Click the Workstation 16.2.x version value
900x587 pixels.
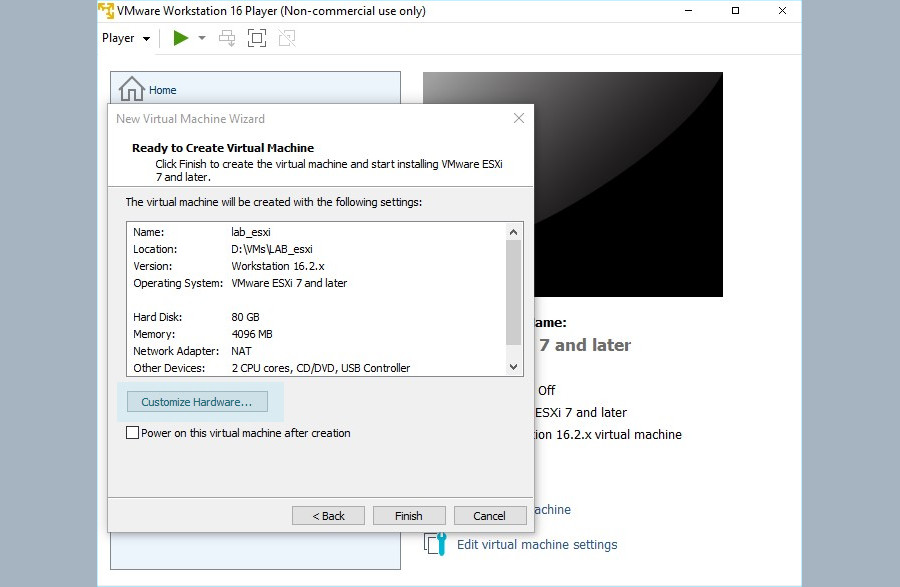(x=278, y=266)
